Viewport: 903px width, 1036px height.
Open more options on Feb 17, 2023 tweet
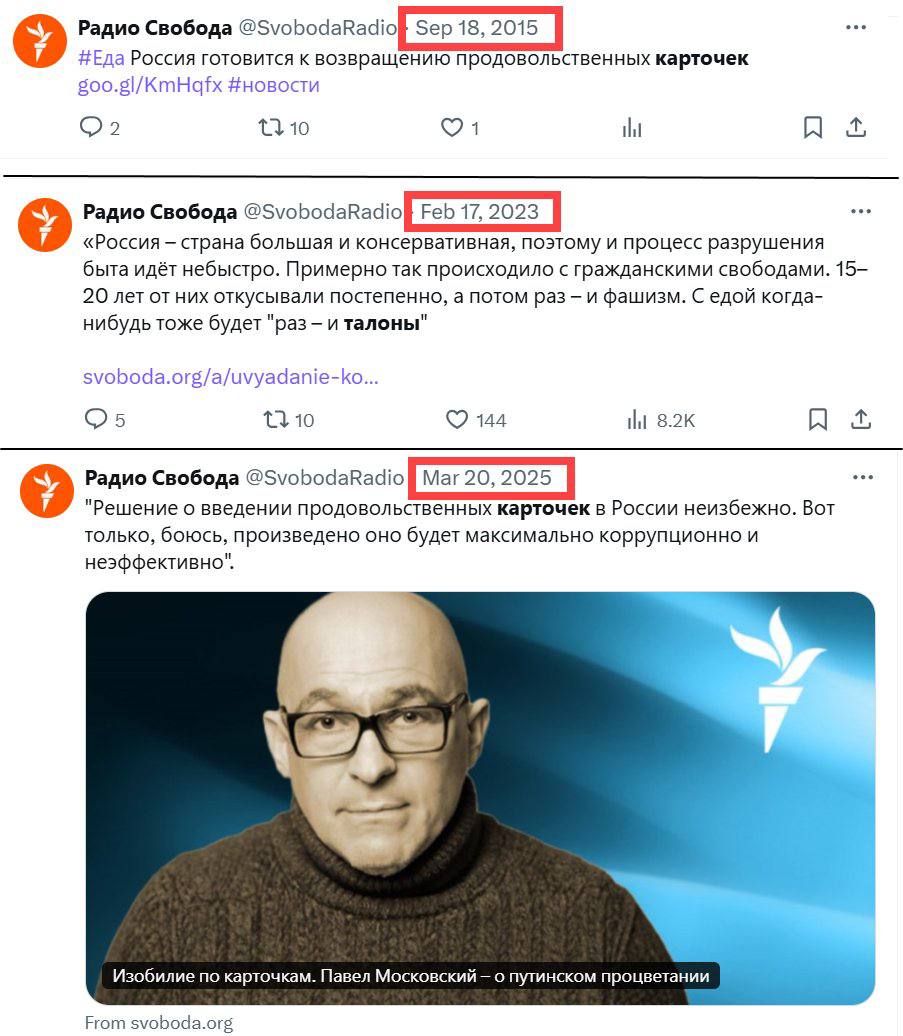click(861, 211)
